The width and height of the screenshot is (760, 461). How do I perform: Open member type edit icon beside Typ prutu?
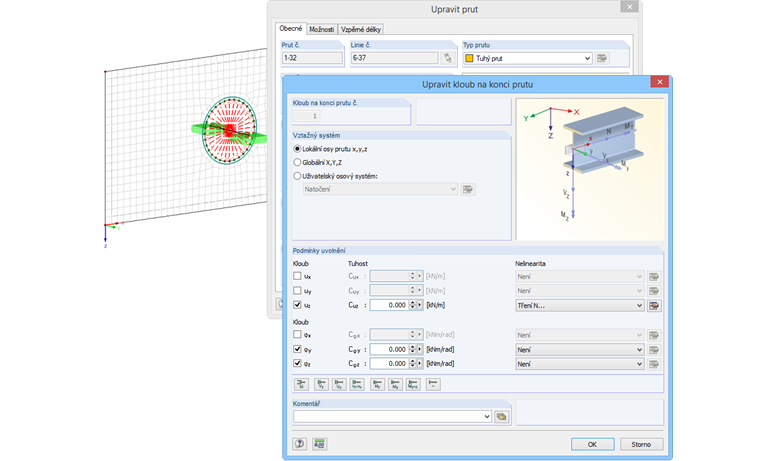[x=602, y=58]
